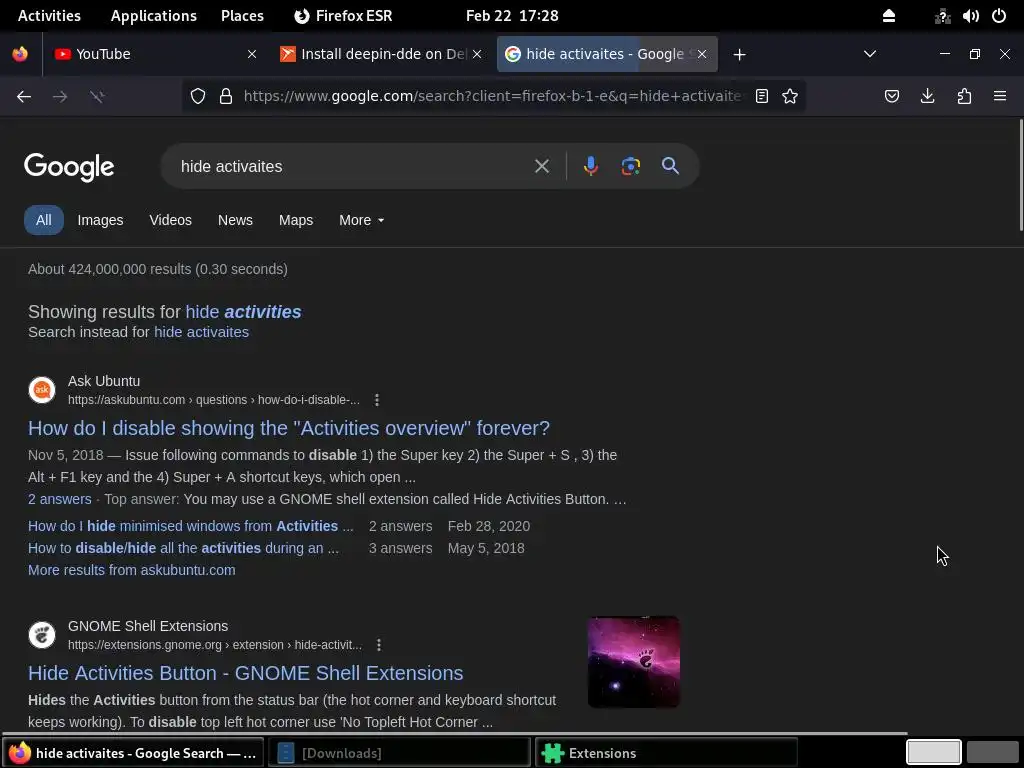Viewport: 1024px width, 768px height.
Task: Open the Firefox hamburger application menu
Action: (x=1000, y=97)
